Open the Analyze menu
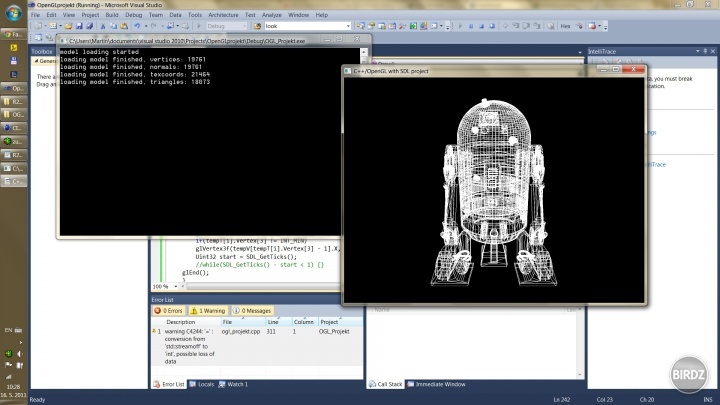The height and width of the screenshot is (405, 720). click(x=271, y=15)
